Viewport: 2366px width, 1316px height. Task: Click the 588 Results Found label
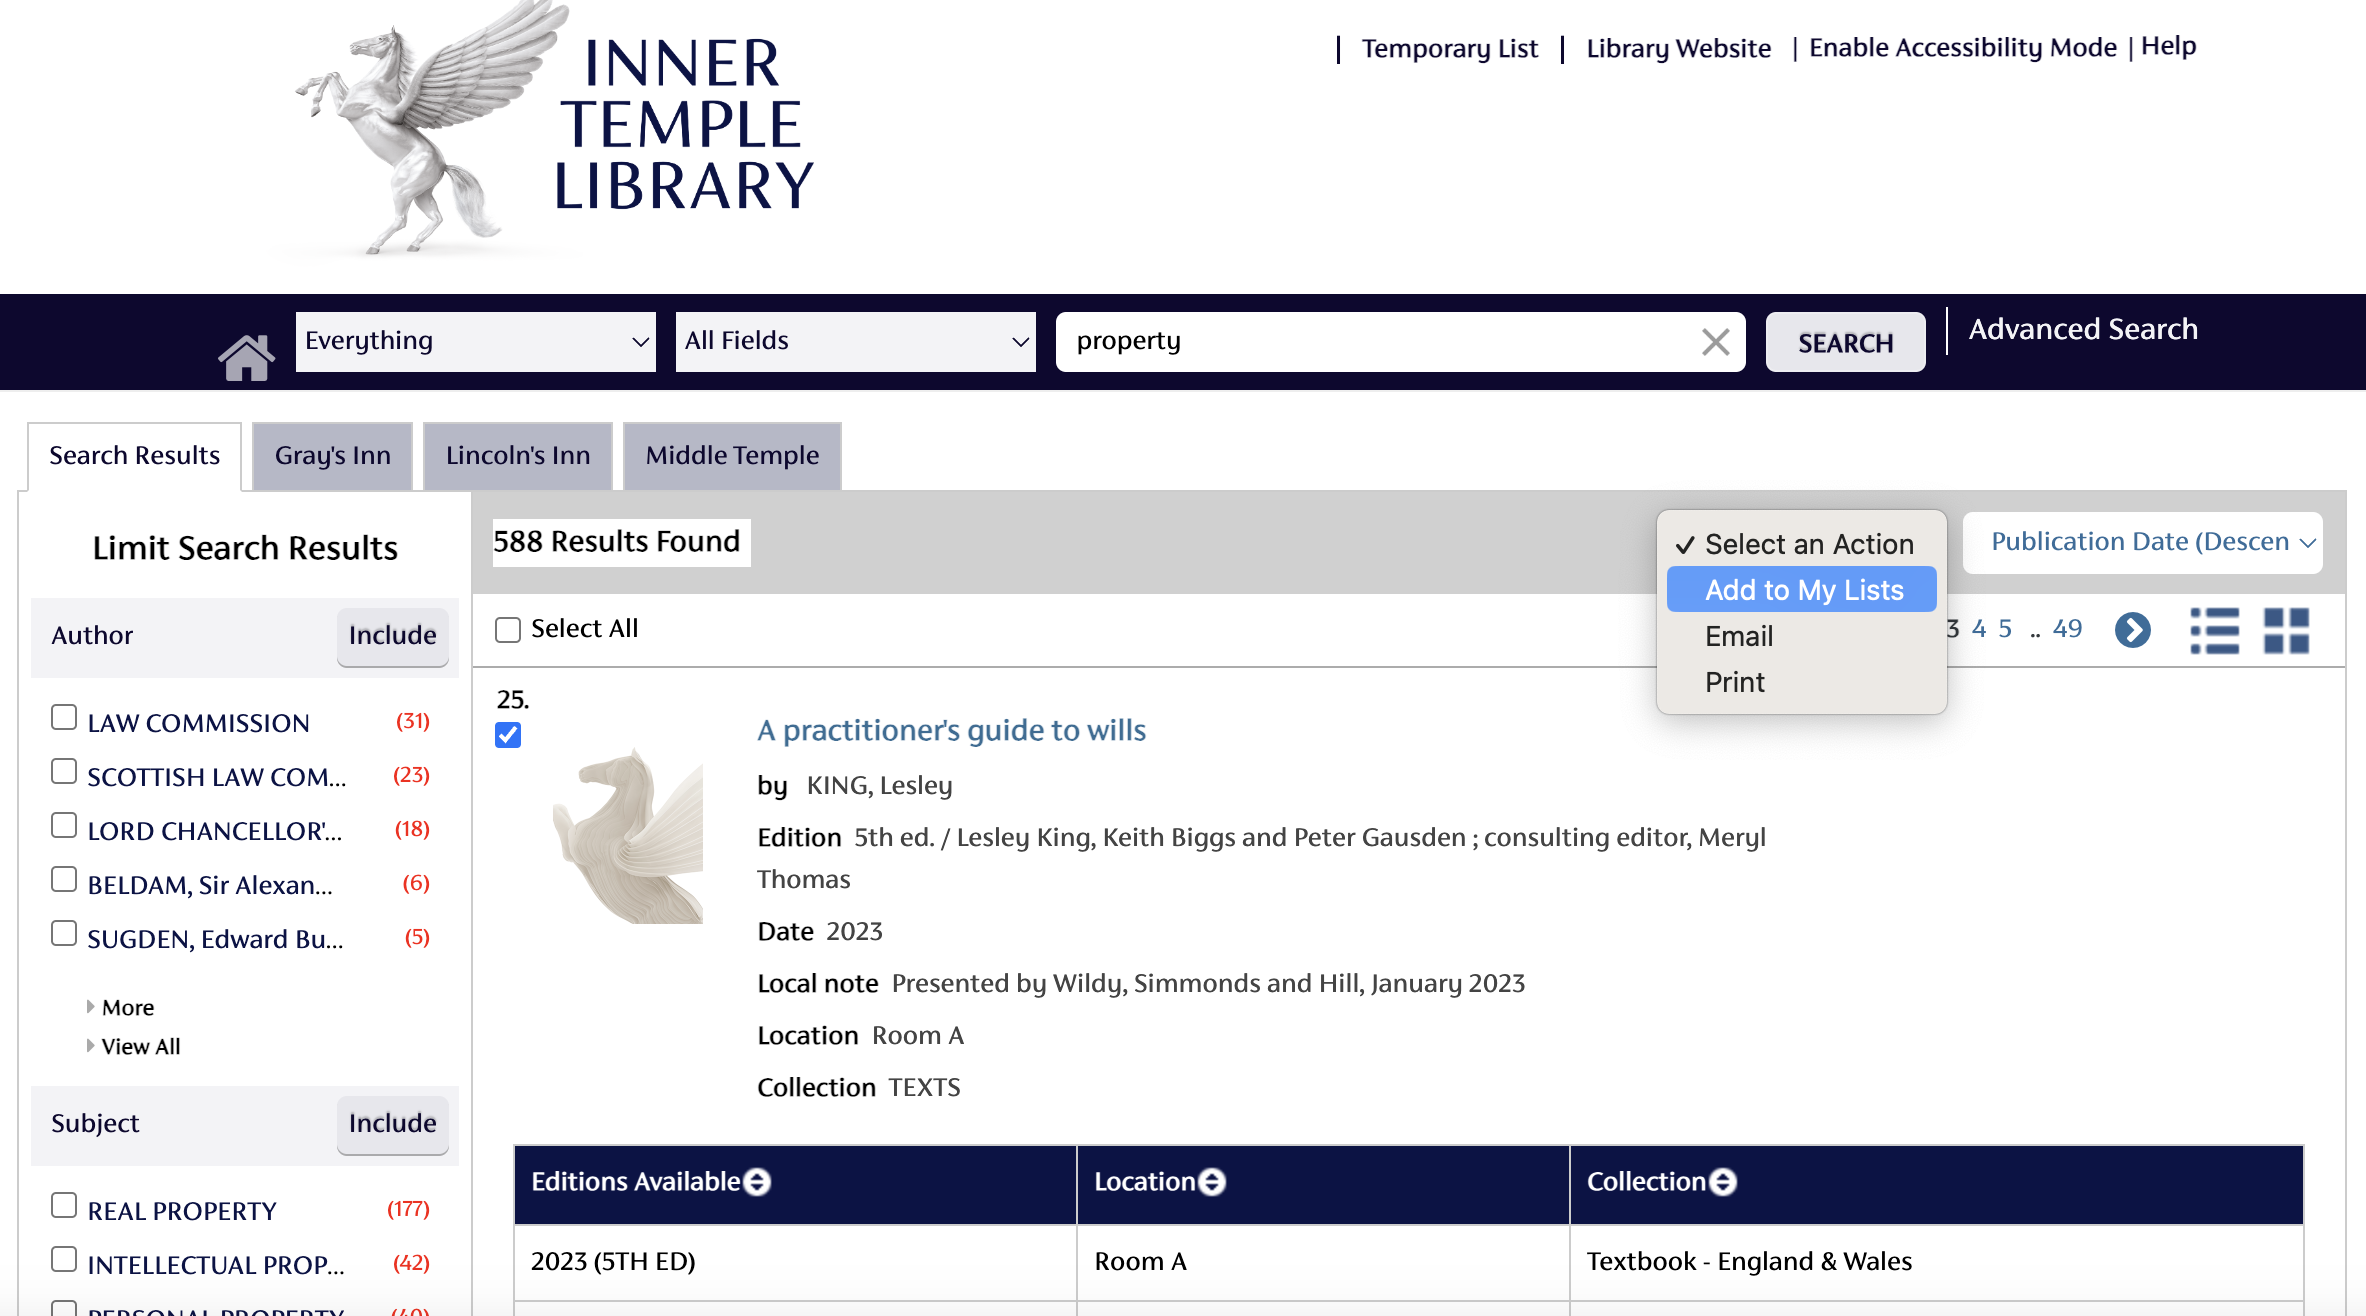[x=620, y=542]
